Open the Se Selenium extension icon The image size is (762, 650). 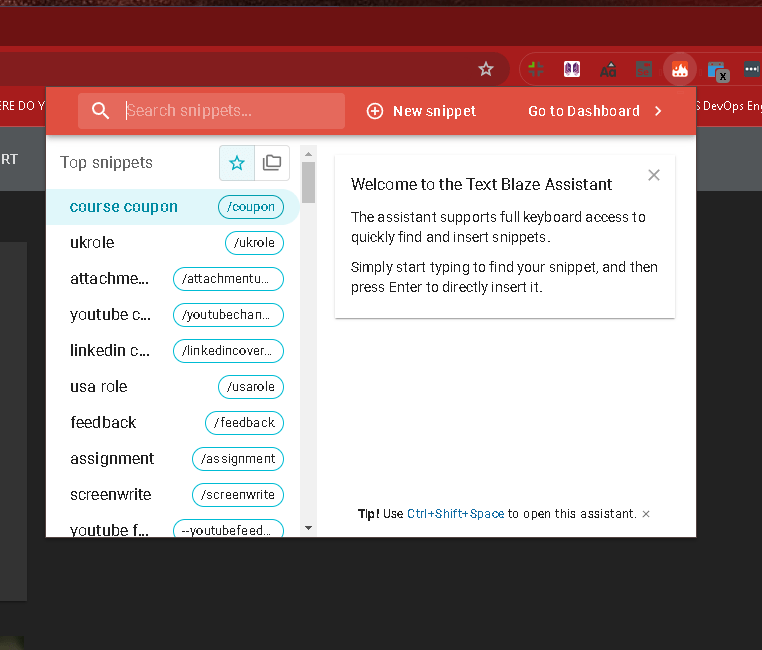point(644,69)
